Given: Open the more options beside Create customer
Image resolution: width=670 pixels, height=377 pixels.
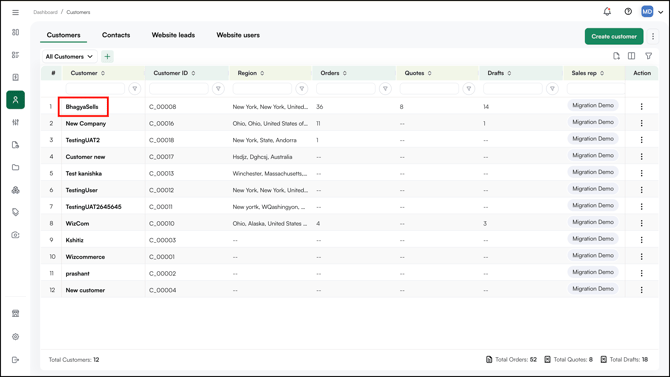Looking at the screenshot, I should coord(653,36).
